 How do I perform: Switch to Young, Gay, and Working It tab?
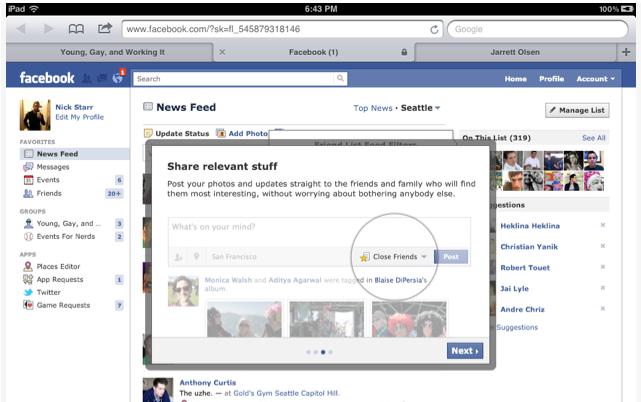pos(112,52)
